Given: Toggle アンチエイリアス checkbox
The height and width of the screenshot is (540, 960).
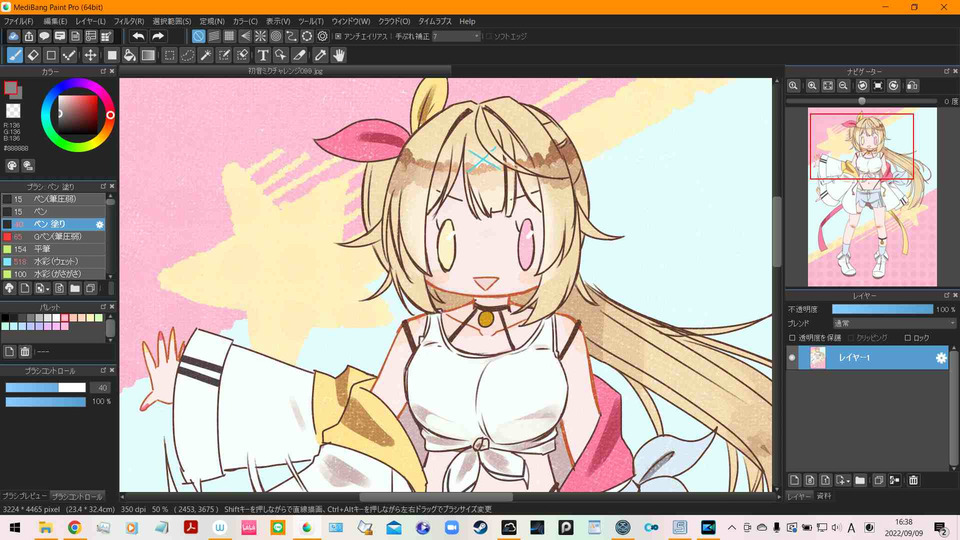Looking at the screenshot, I should point(338,36).
